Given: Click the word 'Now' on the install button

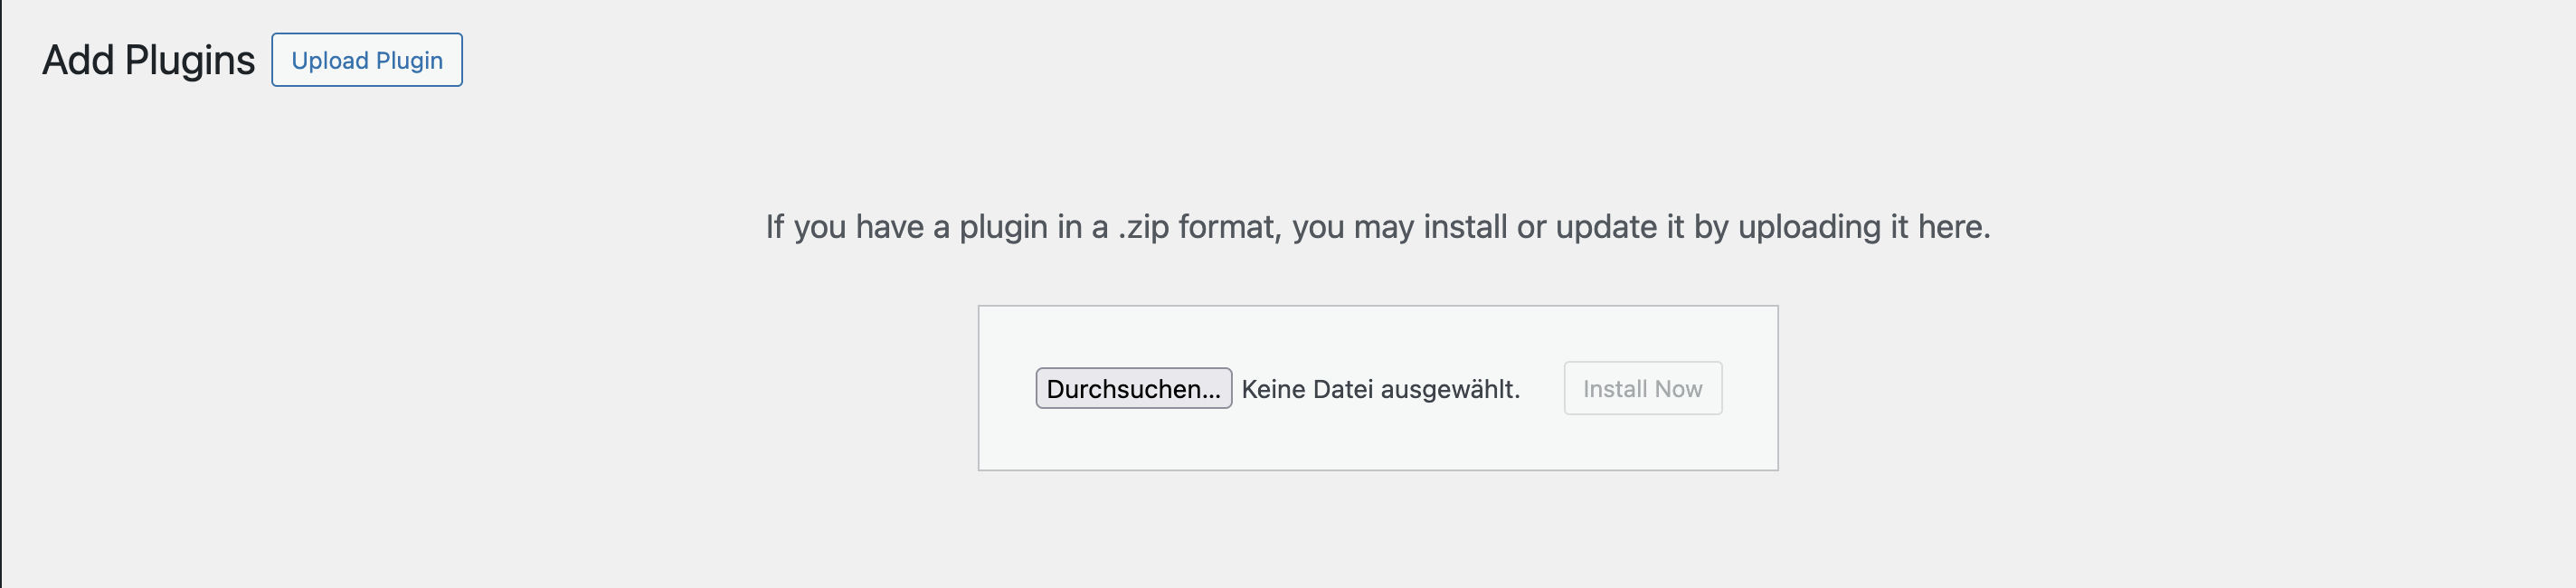Looking at the screenshot, I should click(1678, 389).
